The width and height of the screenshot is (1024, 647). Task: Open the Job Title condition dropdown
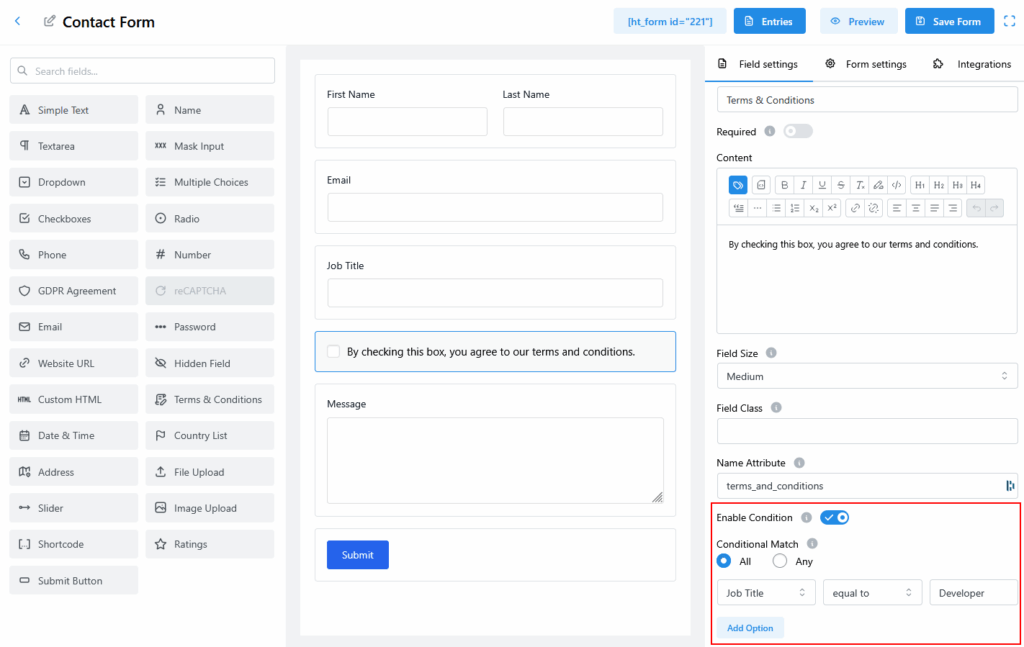click(766, 593)
